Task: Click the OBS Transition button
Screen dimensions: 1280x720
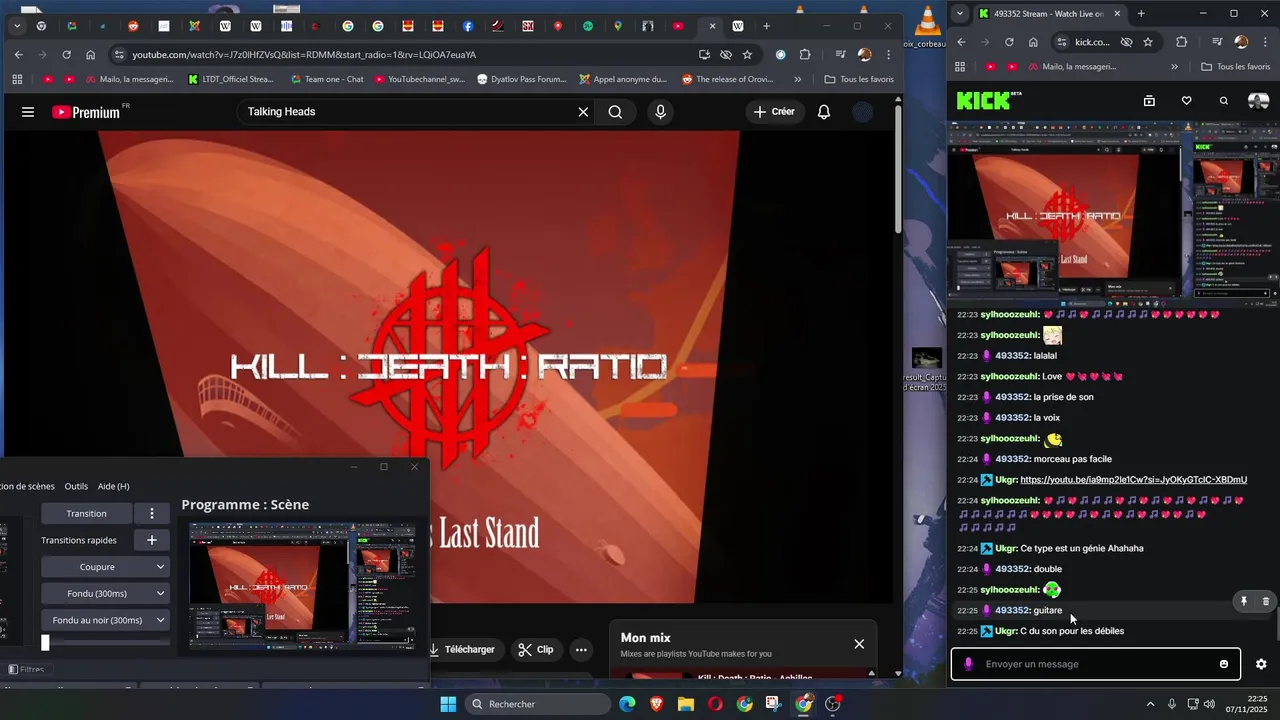Action: coord(87,513)
